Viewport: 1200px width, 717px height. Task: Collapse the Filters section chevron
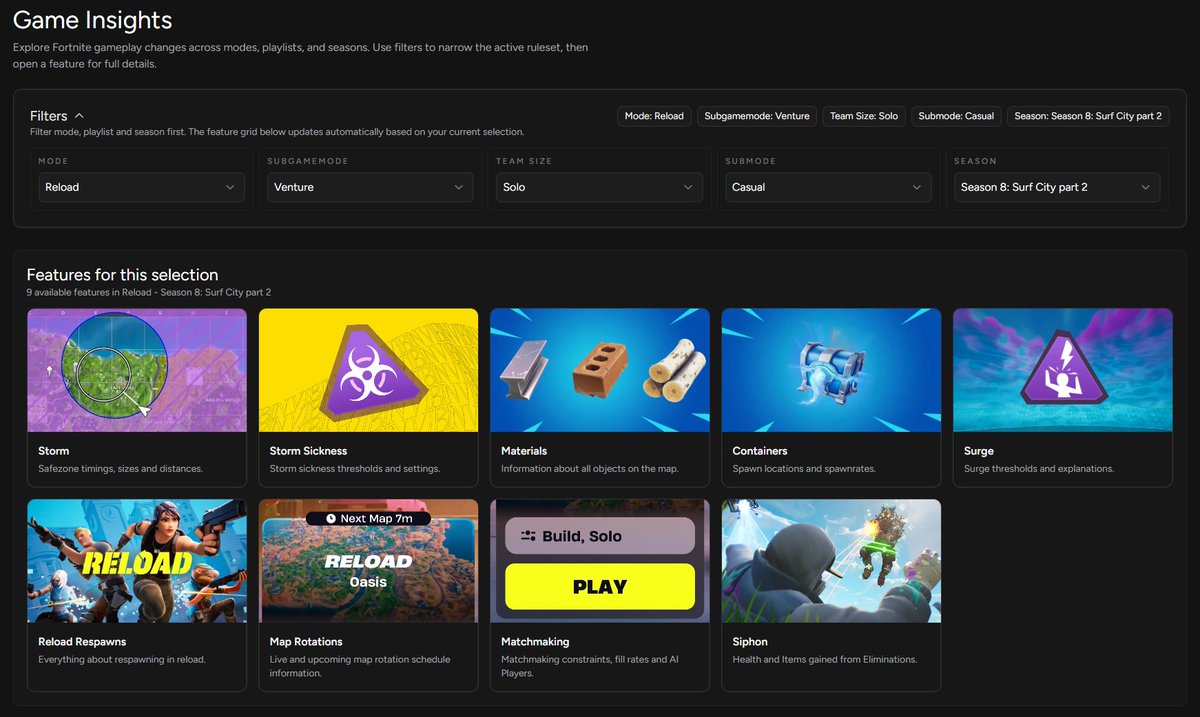(79, 116)
